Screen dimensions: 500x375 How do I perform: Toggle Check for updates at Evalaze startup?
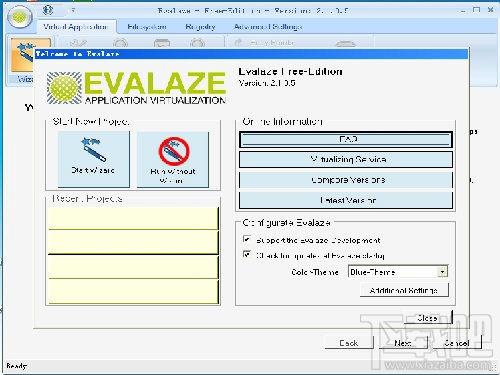(x=247, y=255)
